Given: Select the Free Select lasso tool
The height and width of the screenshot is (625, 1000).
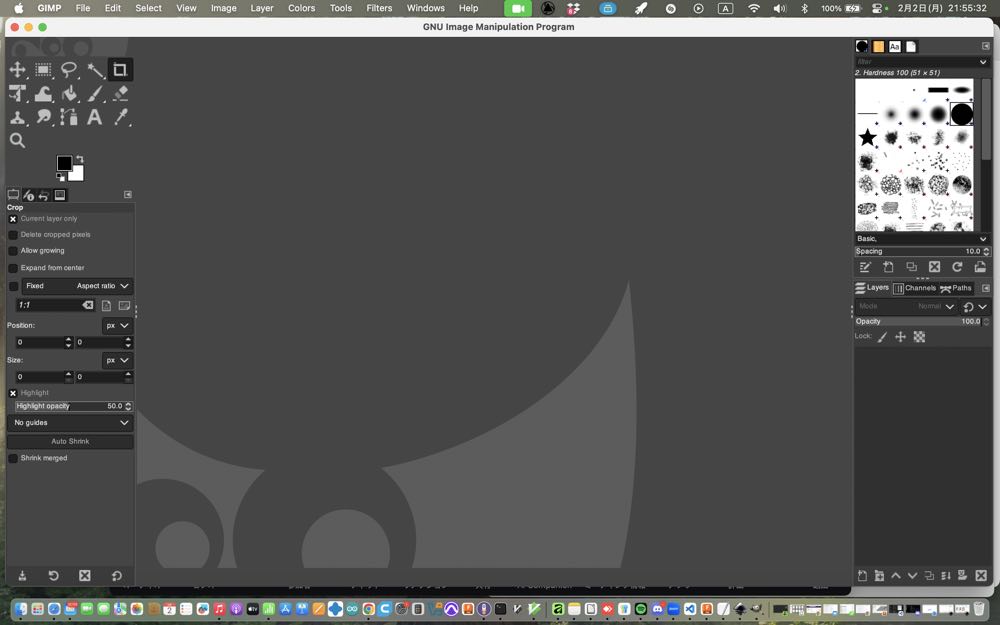Looking at the screenshot, I should tap(68, 70).
